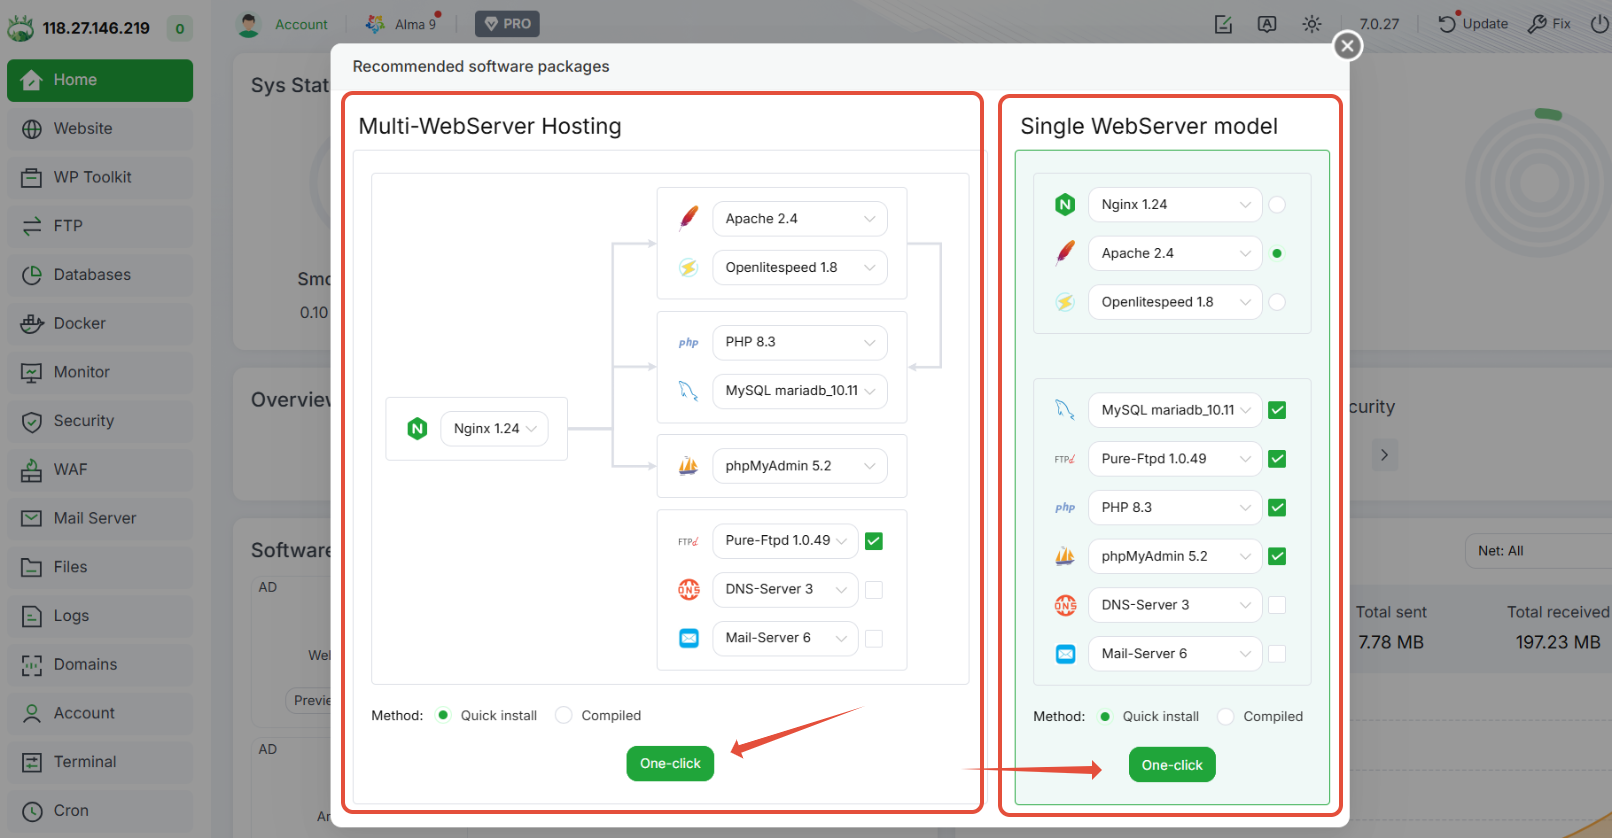The height and width of the screenshot is (838, 1612).
Task: Uncheck MySQL mariadb_10.11 in Single WebServer model
Action: 1277,410
